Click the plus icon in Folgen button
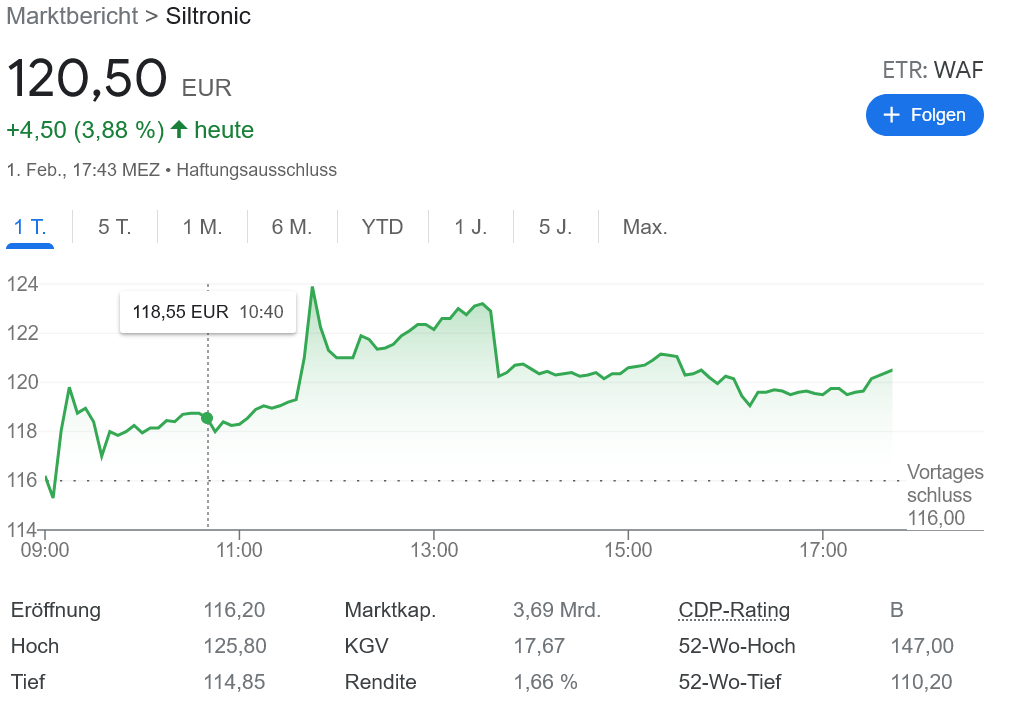Image resolution: width=1014 pixels, height=710 pixels. click(x=892, y=115)
